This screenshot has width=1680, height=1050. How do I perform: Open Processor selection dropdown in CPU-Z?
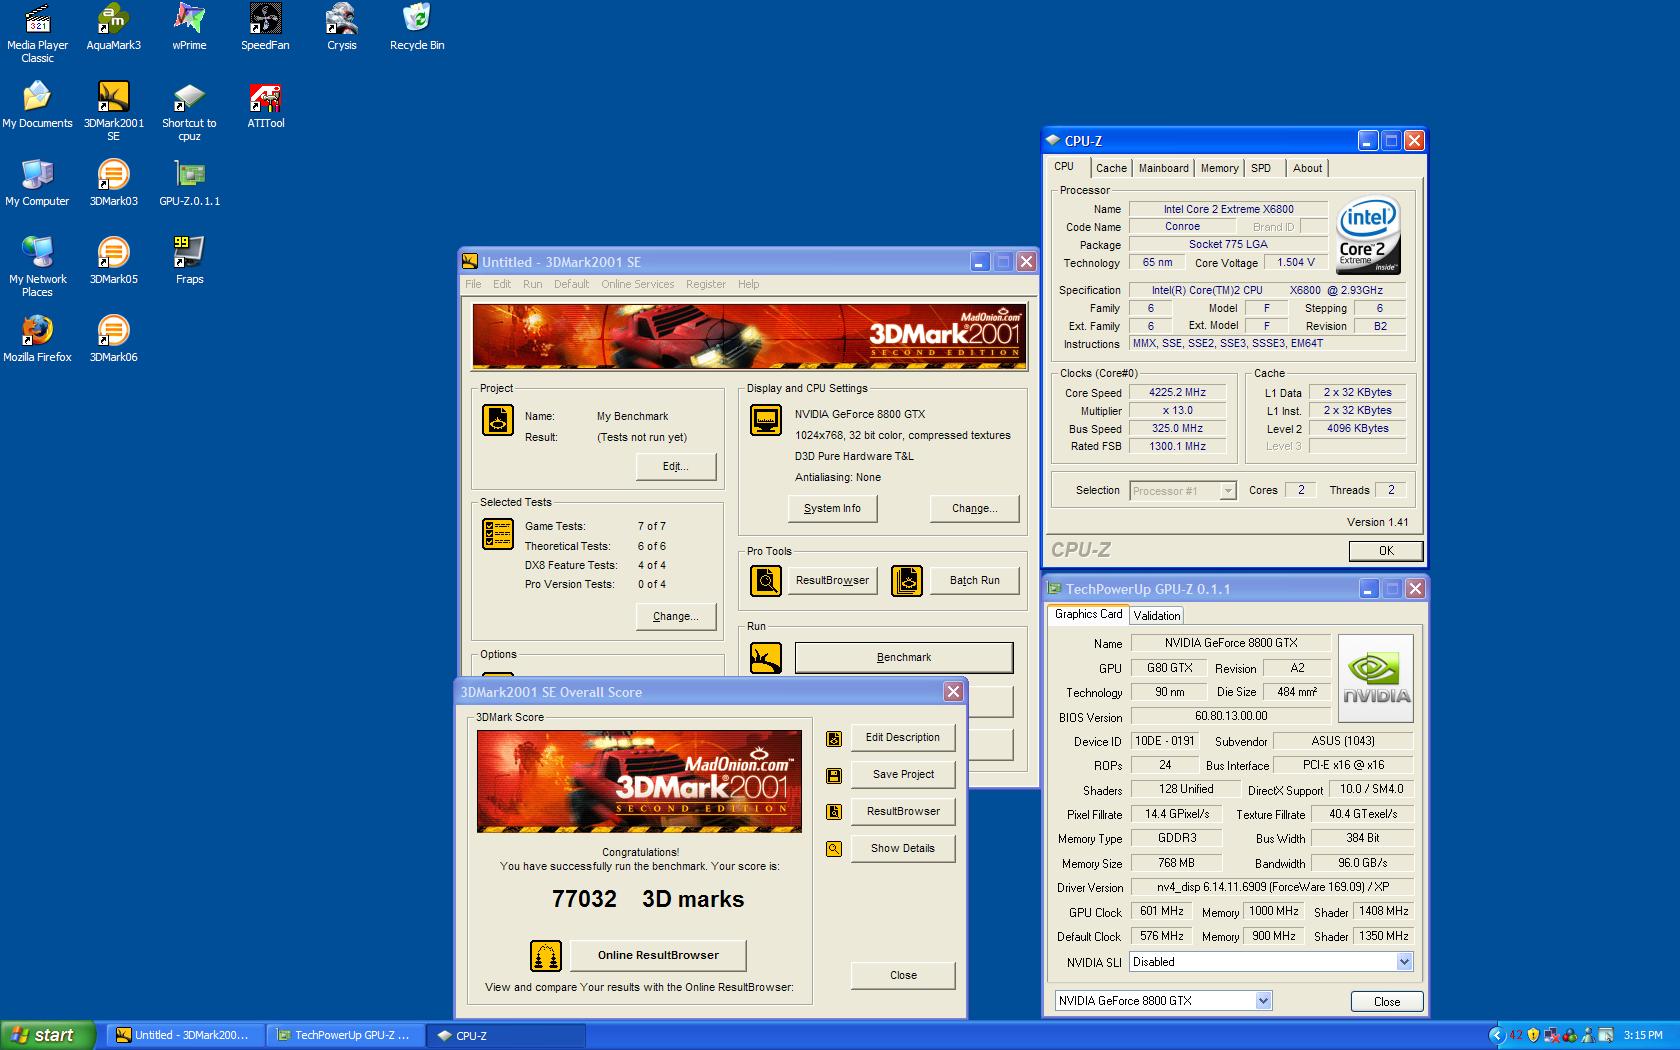tap(1227, 491)
